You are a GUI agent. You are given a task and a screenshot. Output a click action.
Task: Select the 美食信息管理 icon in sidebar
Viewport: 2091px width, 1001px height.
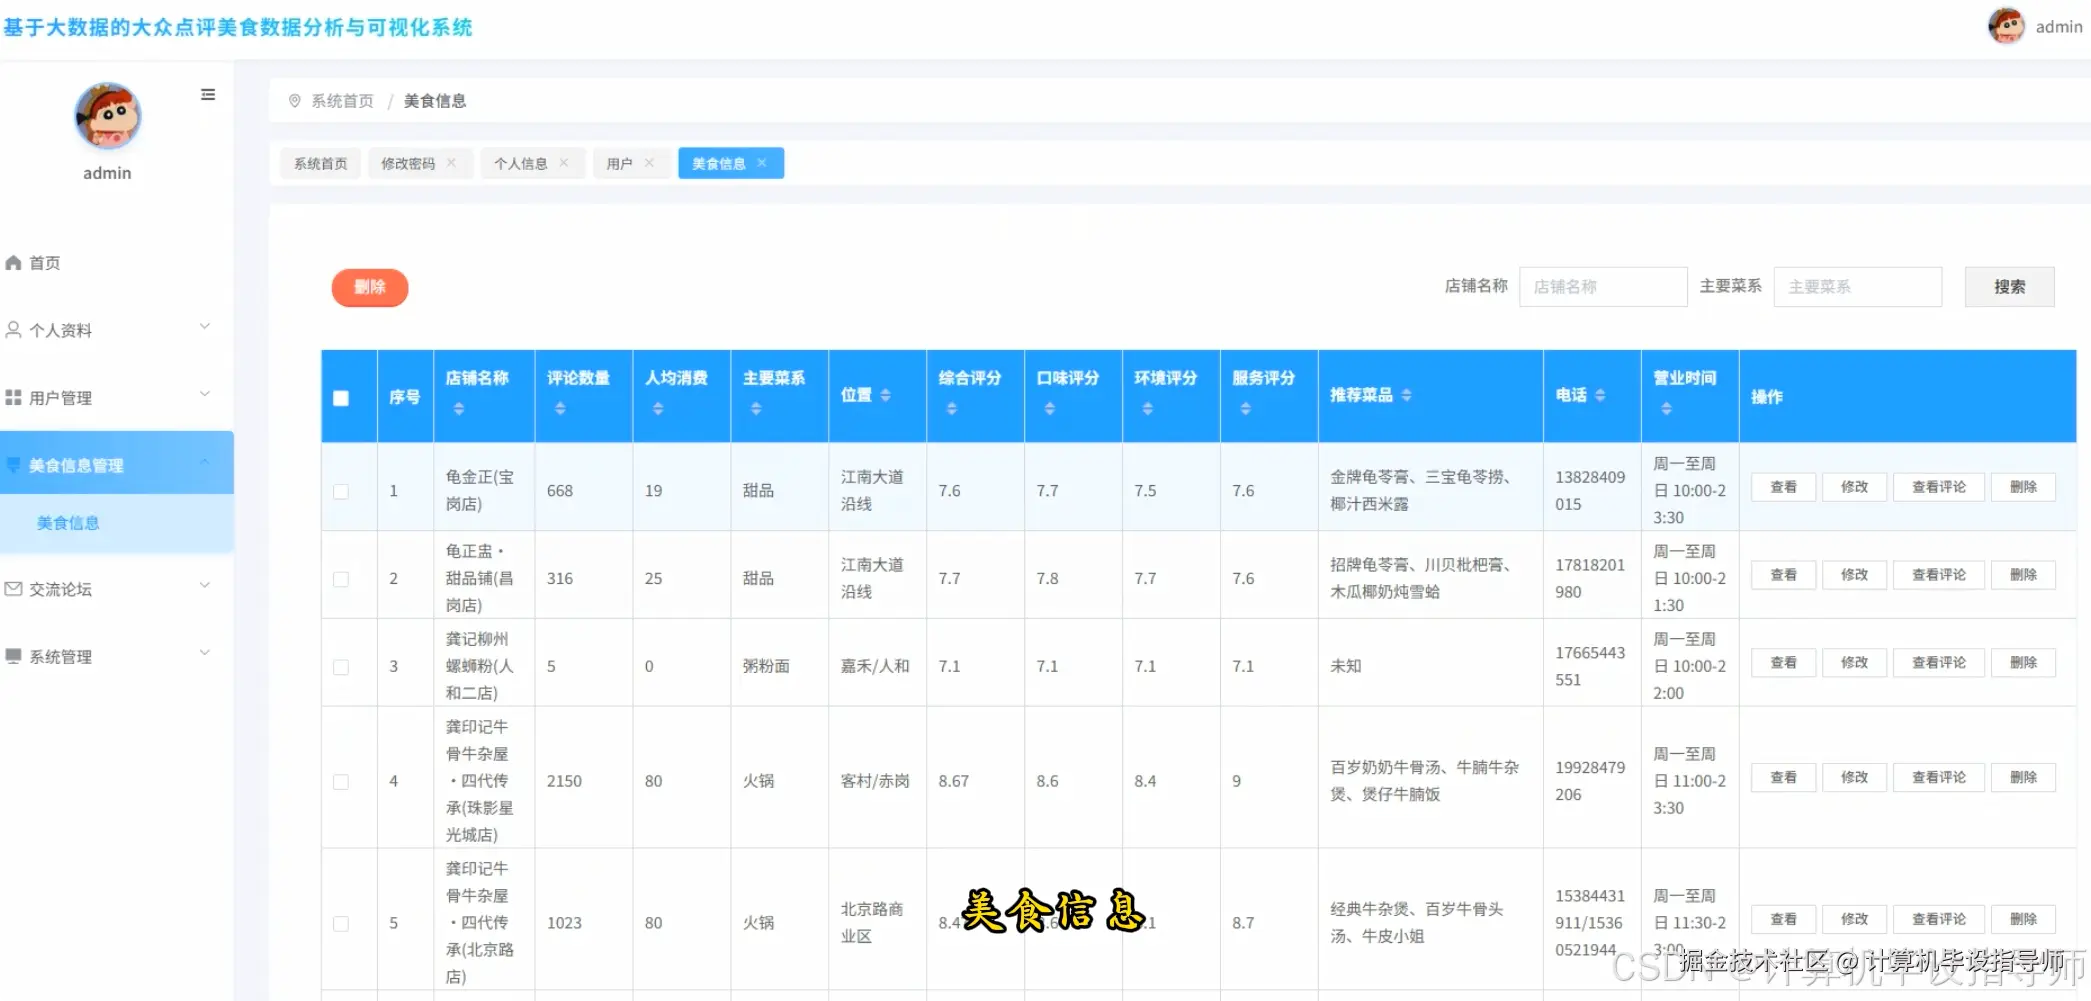pyautogui.click(x=13, y=463)
